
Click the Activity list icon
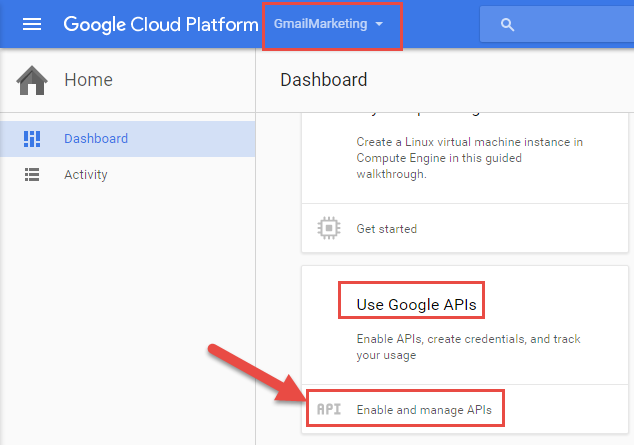point(32,175)
